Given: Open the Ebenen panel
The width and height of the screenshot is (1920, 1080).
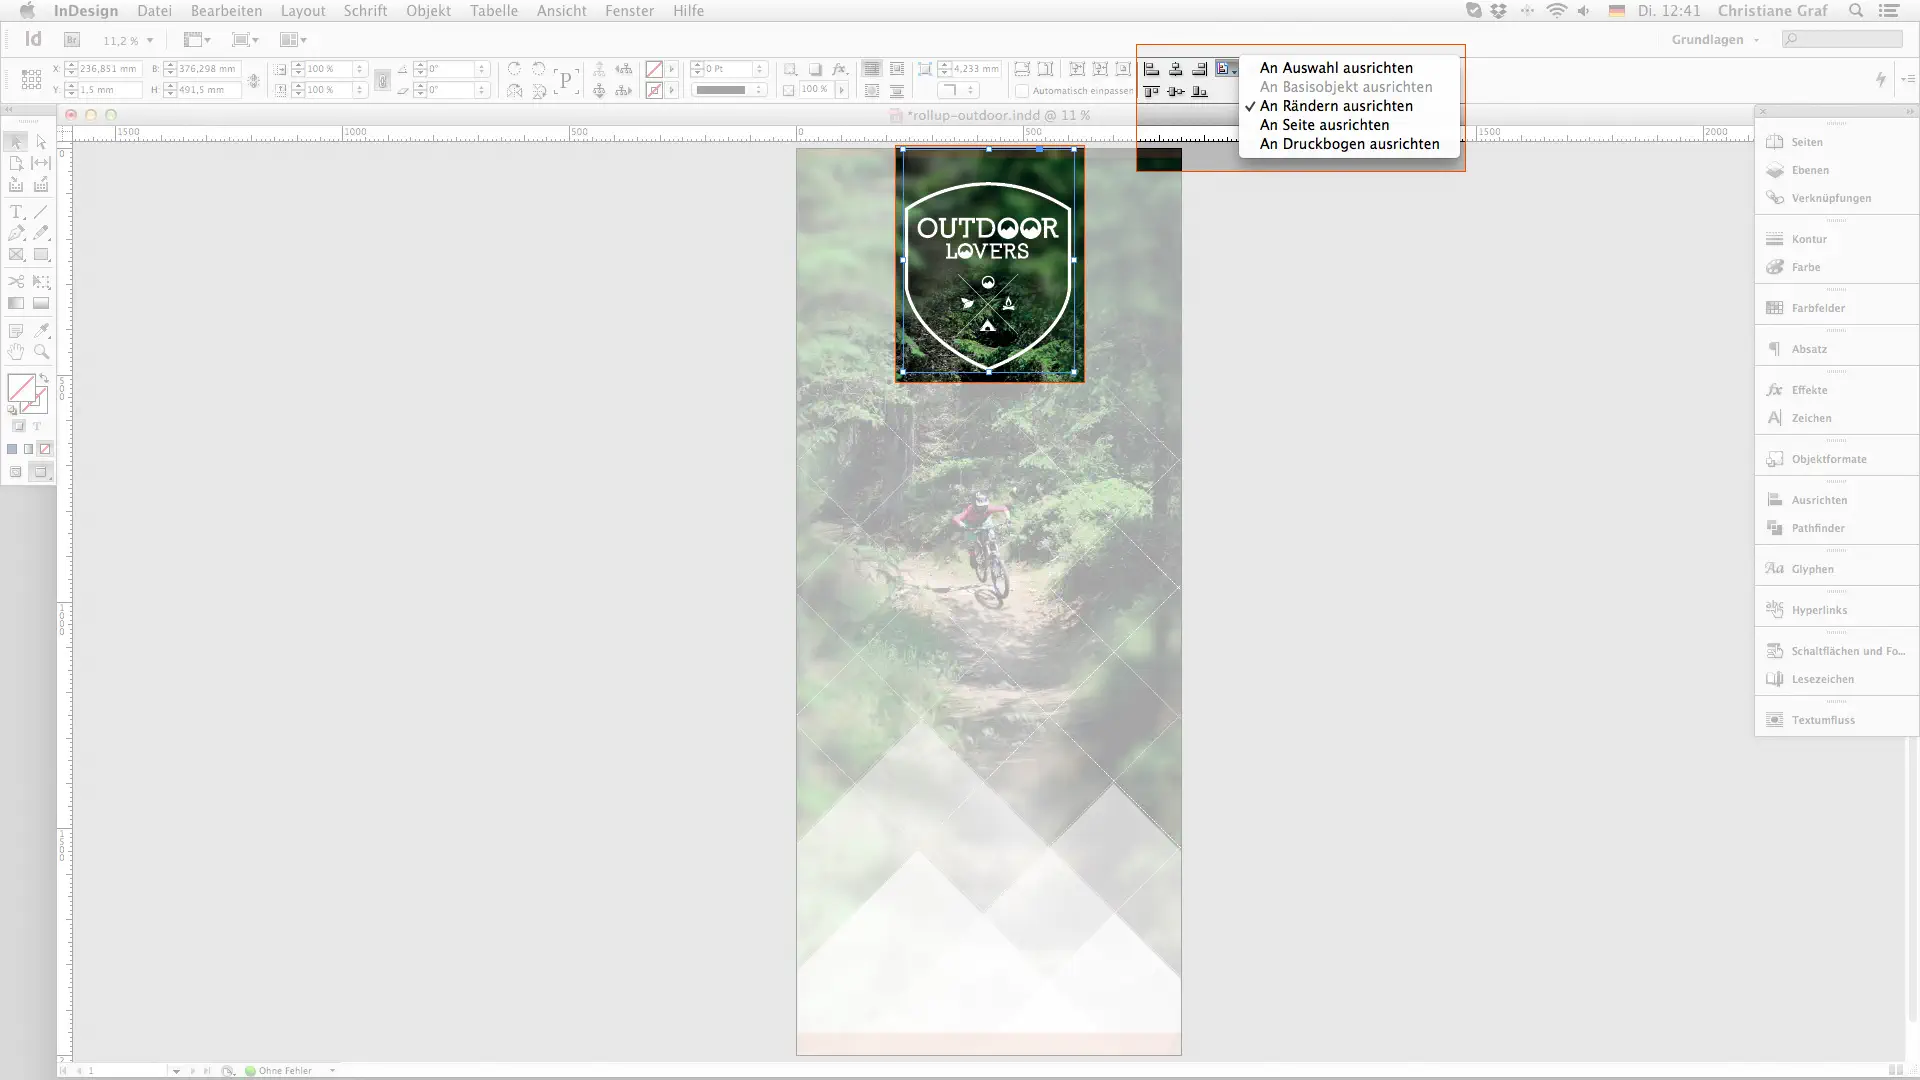Looking at the screenshot, I should tap(1810, 170).
